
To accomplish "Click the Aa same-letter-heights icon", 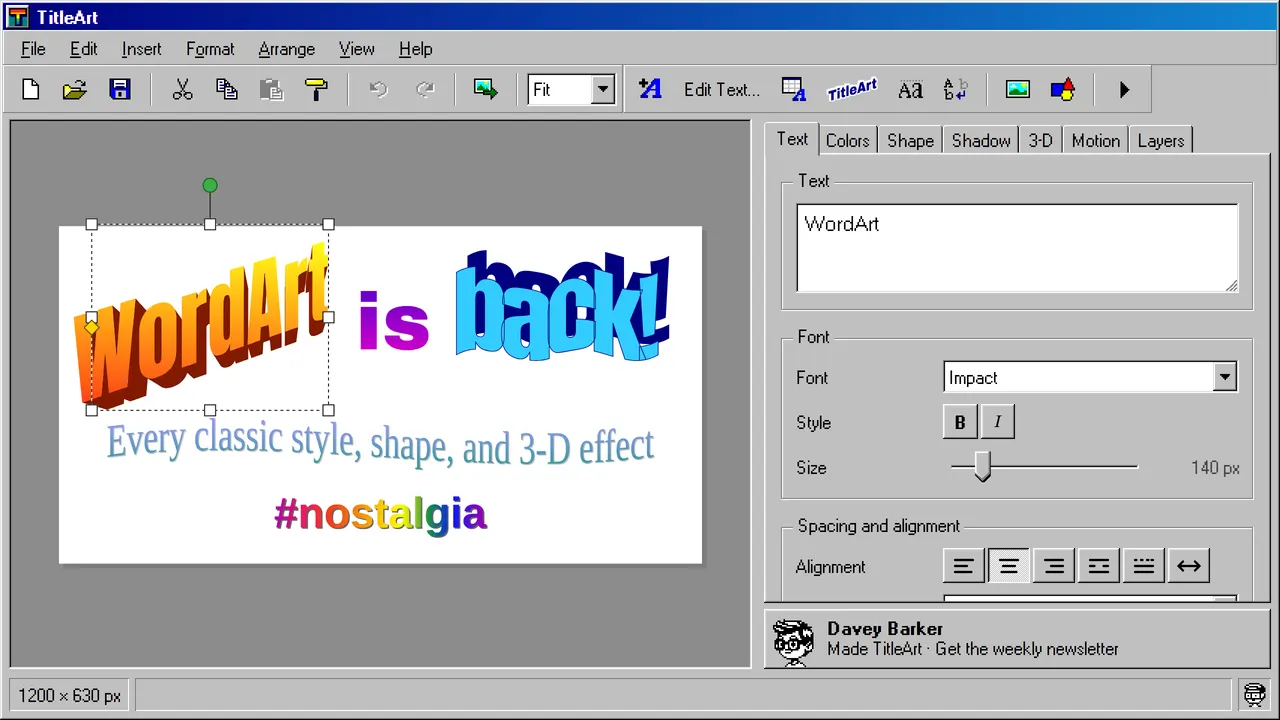I will pyautogui.click(x=910, y=90).
